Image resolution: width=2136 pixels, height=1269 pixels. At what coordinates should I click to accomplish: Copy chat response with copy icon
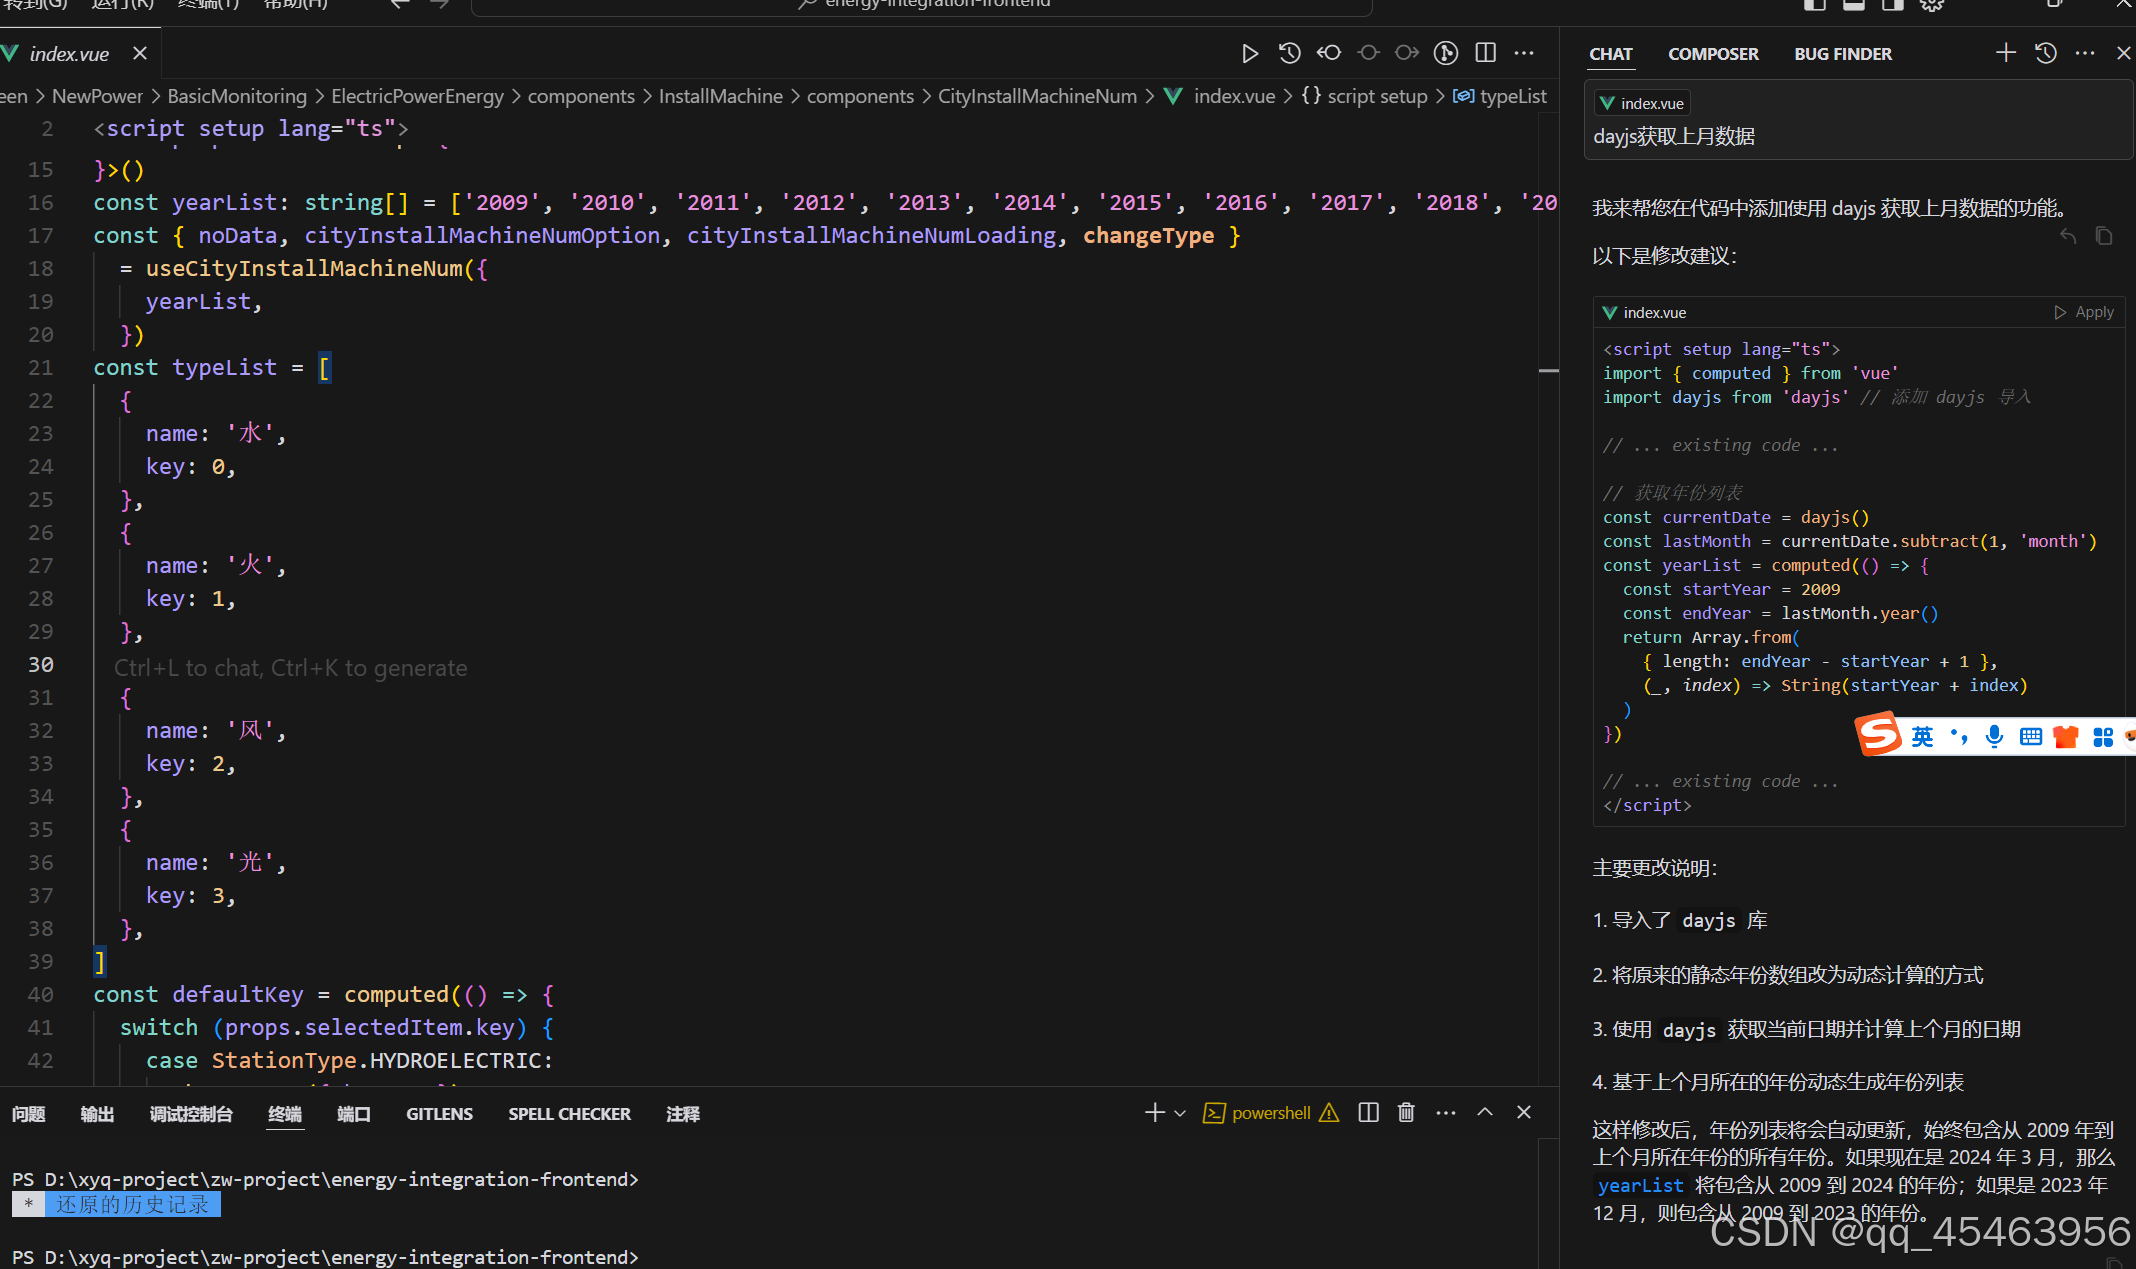[2104, 237]
